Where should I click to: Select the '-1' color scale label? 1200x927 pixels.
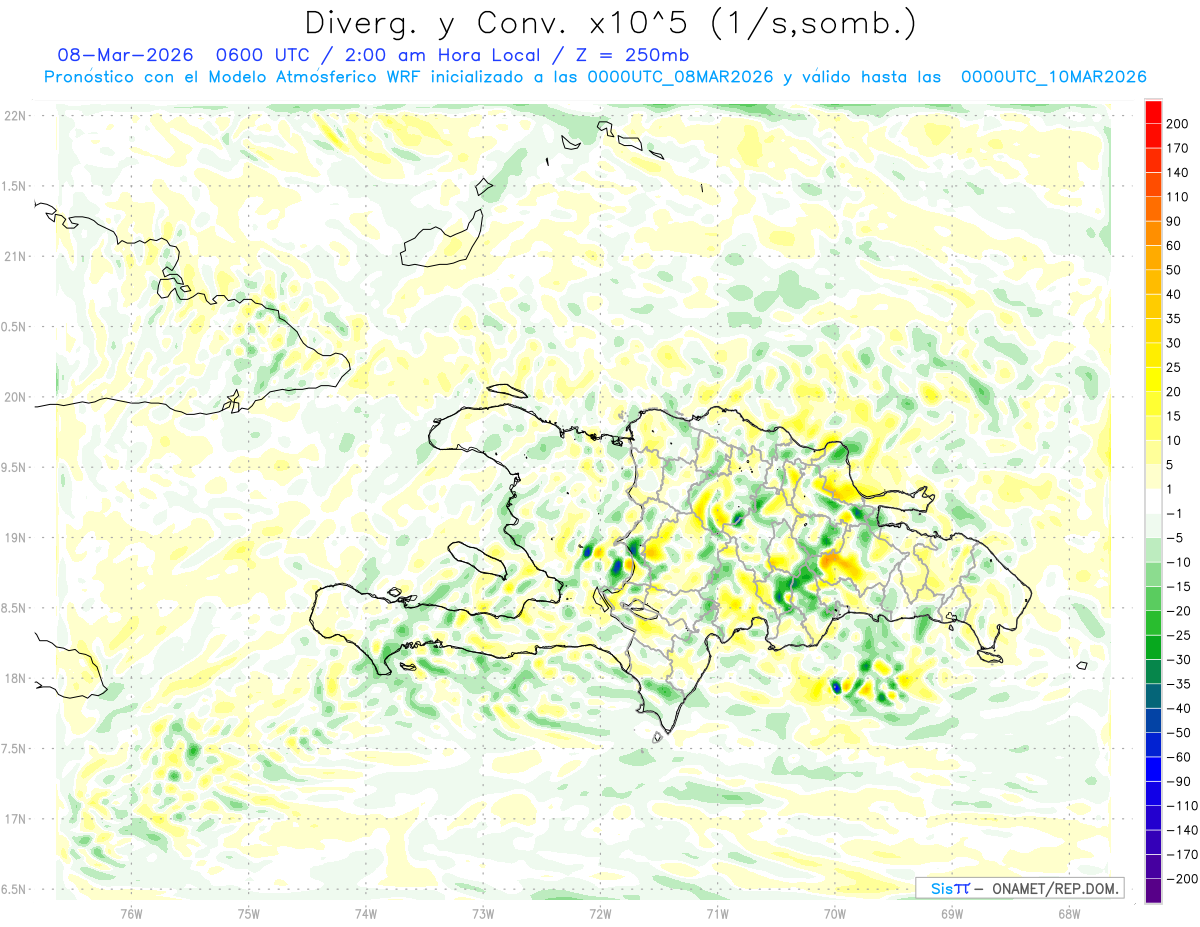click(x=1176, y=513)
